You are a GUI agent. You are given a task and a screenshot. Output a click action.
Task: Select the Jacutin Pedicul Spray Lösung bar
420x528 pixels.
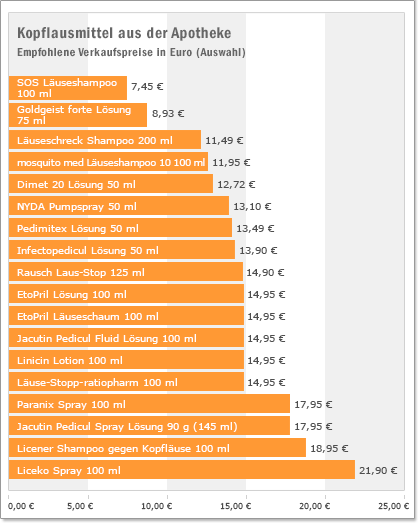pos(149,426)
